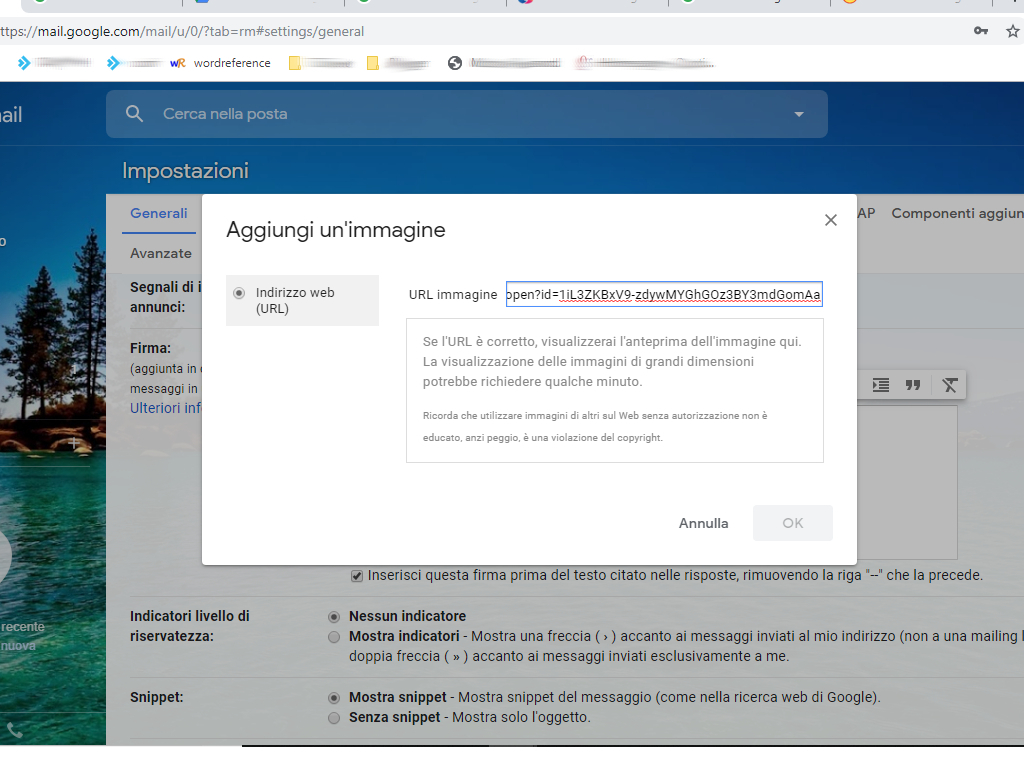Screen dimensions: 1024x768
Task: Open the Avanzate settings tab
Action: click(x=161, y=253)
